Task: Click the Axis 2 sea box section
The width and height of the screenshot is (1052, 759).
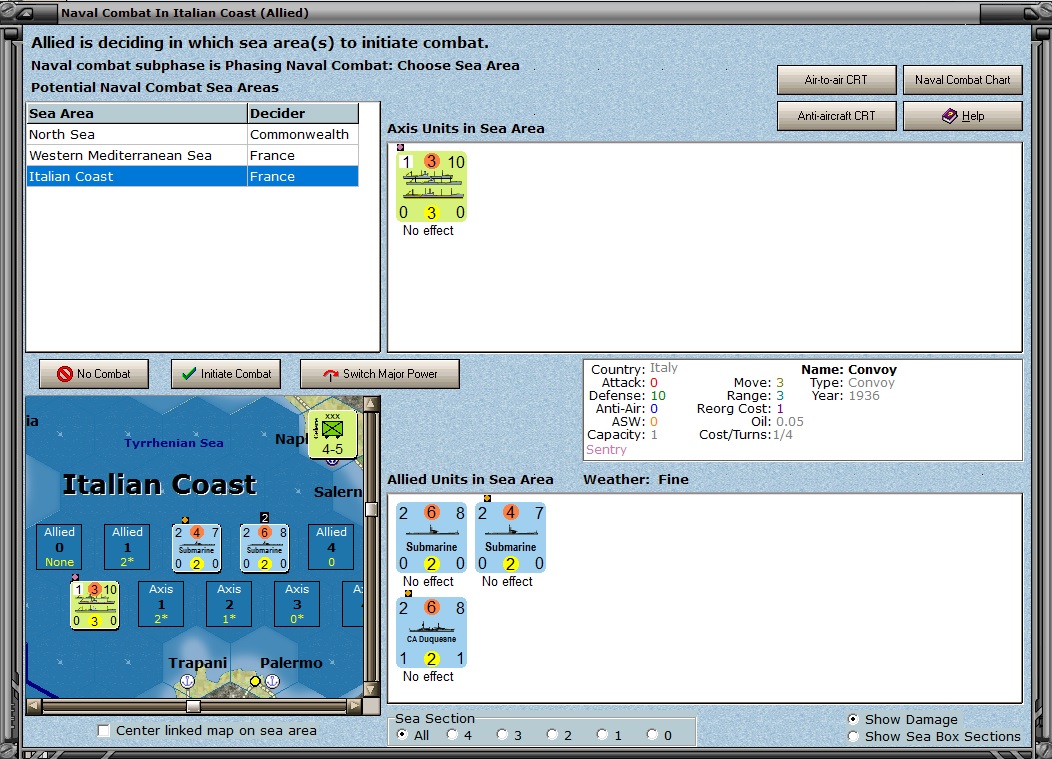Action: pyautogui.click(x=229, y=604)
